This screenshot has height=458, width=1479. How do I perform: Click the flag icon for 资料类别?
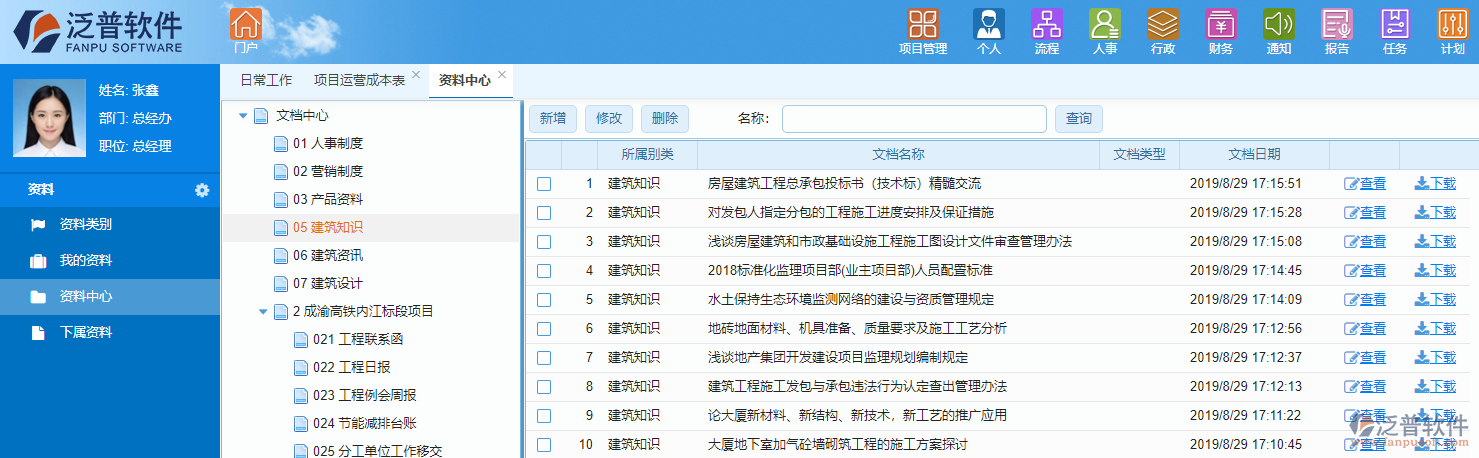[x=38, y=225]
